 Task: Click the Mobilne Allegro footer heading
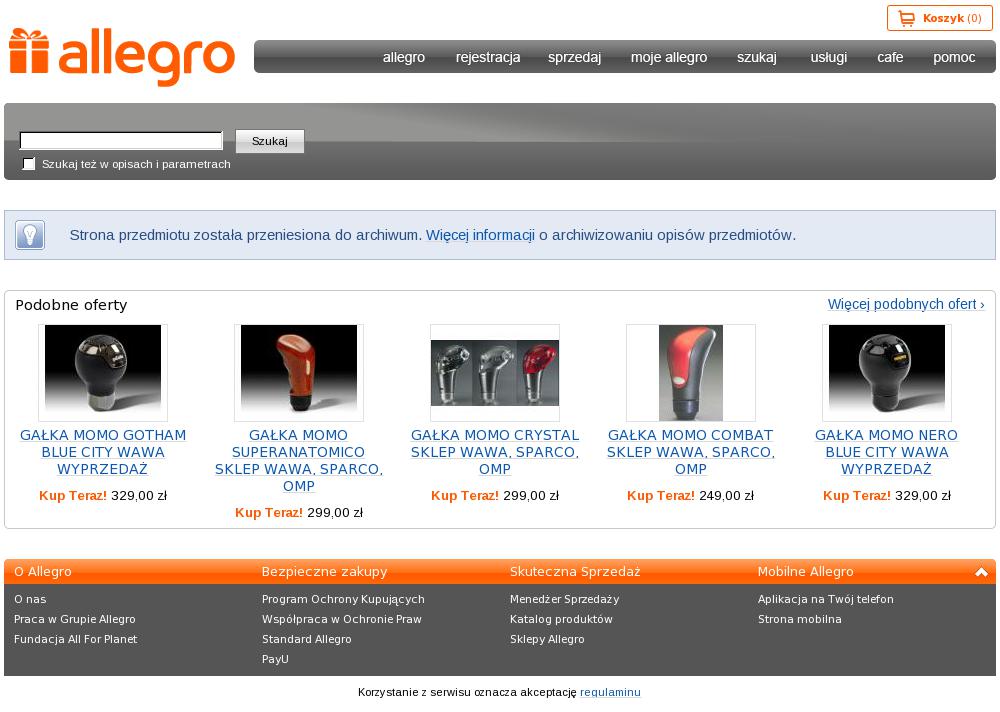coord(805,572)
